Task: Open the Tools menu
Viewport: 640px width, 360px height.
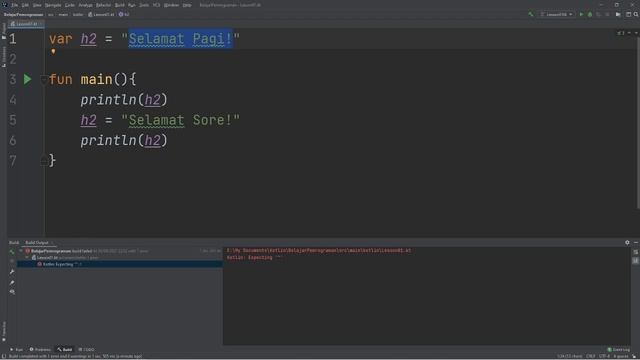Action: tap(144, 5)
